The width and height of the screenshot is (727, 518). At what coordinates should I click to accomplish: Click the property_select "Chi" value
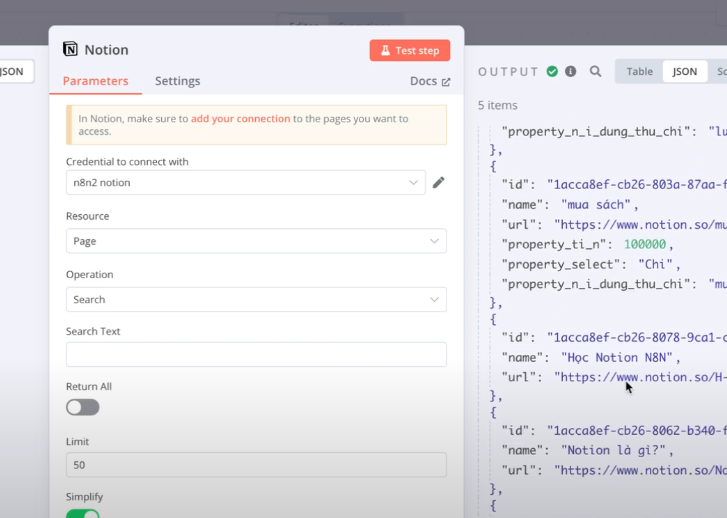(x=655, y=264)
